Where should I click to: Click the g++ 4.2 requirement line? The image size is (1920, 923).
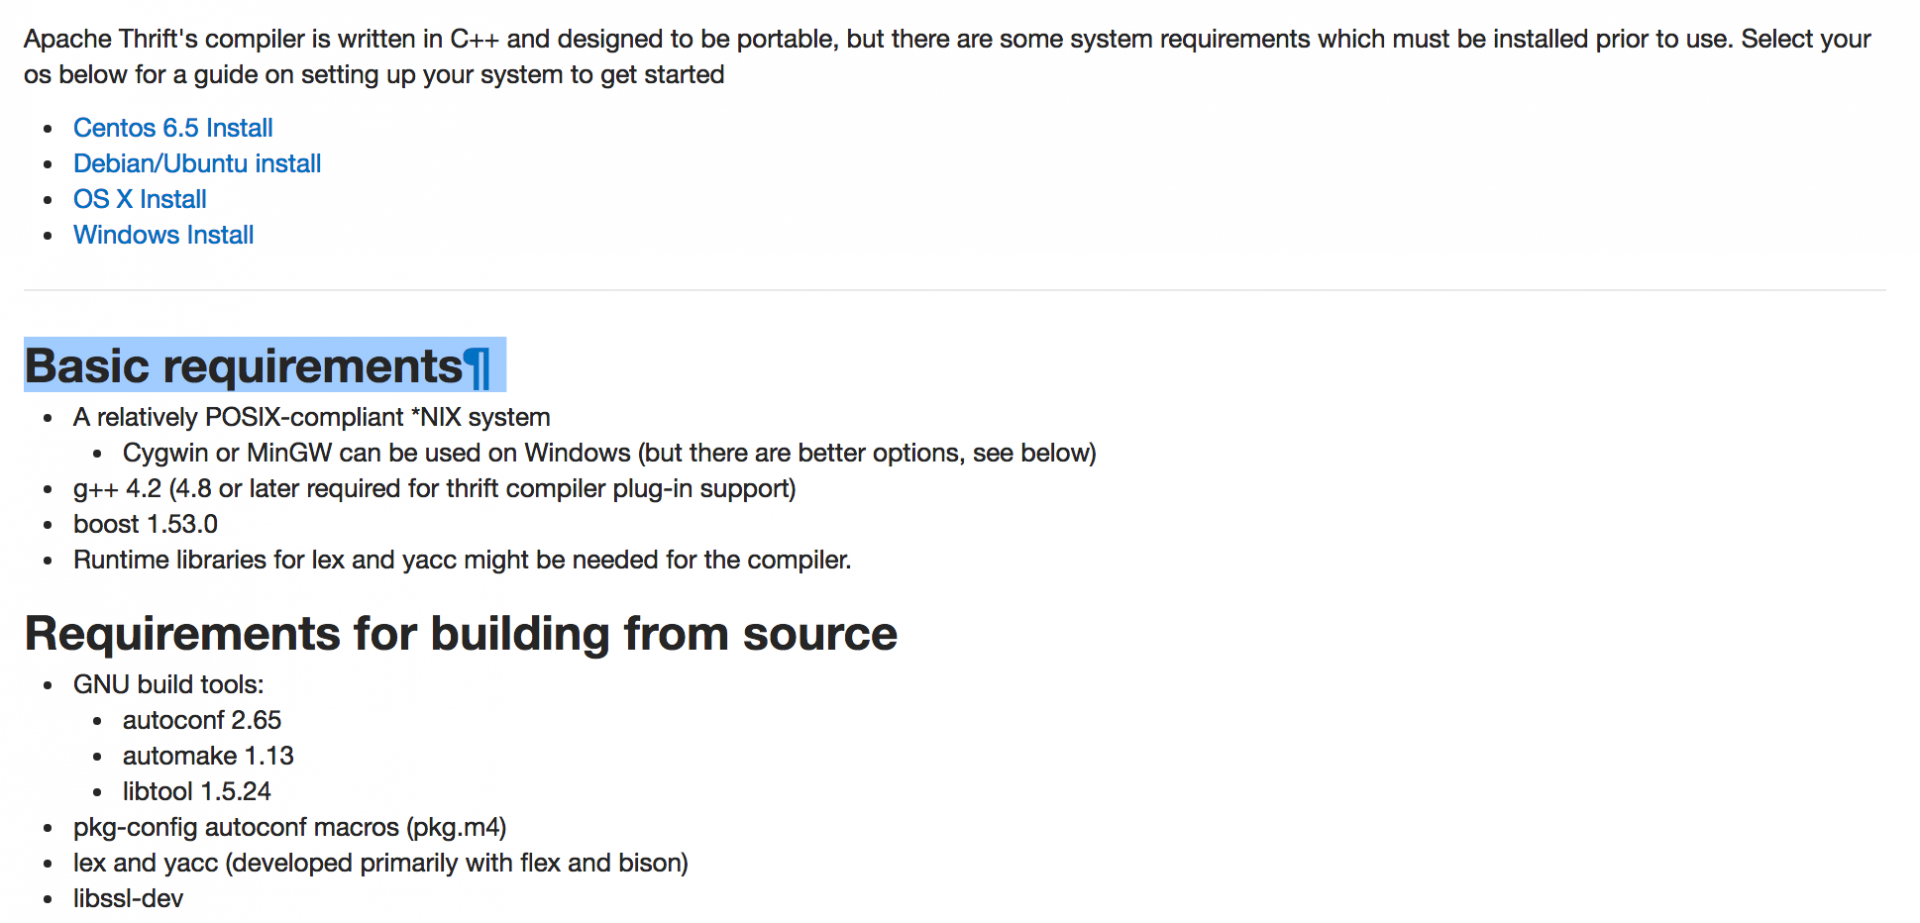pyautogui.click(x=434, y=489)
